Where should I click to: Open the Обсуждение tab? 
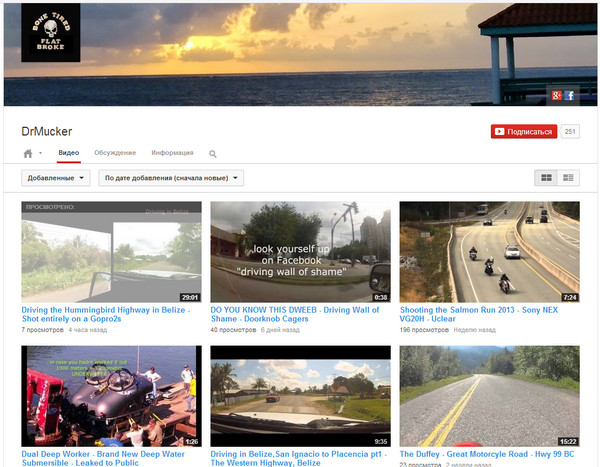(x=115, y=153)
